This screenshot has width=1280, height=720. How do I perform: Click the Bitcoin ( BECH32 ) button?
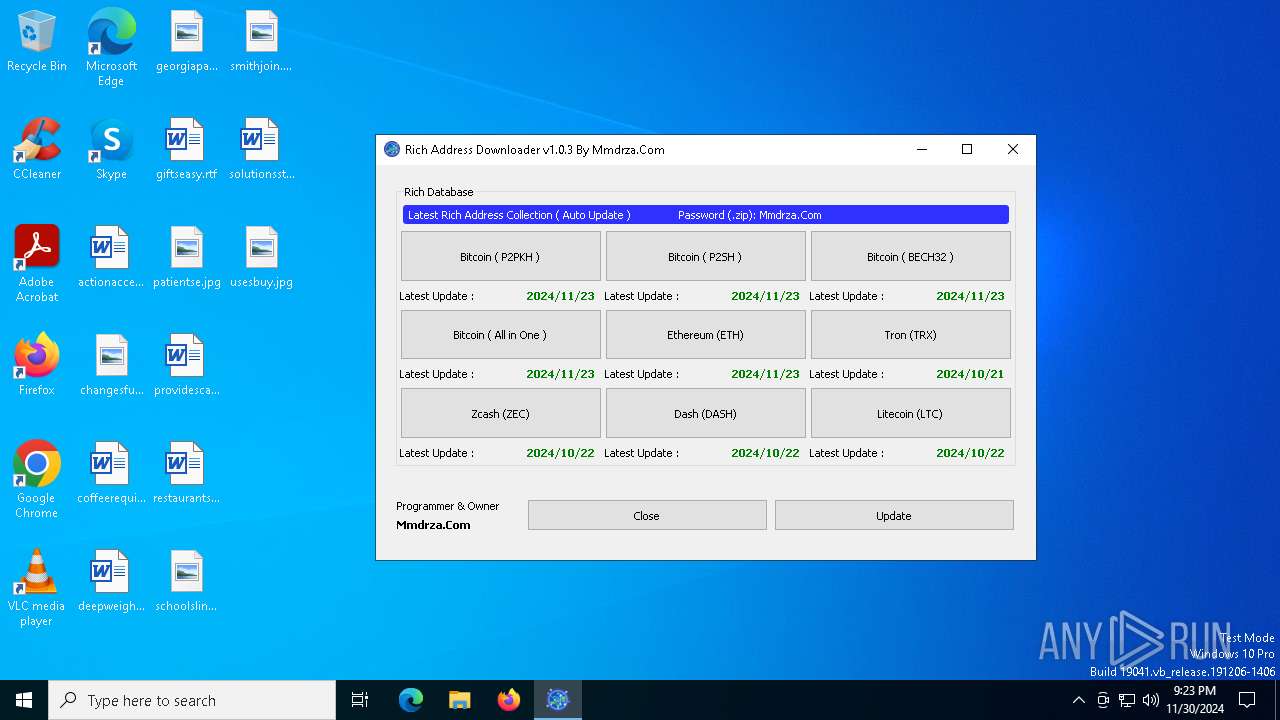click(910, 257)
